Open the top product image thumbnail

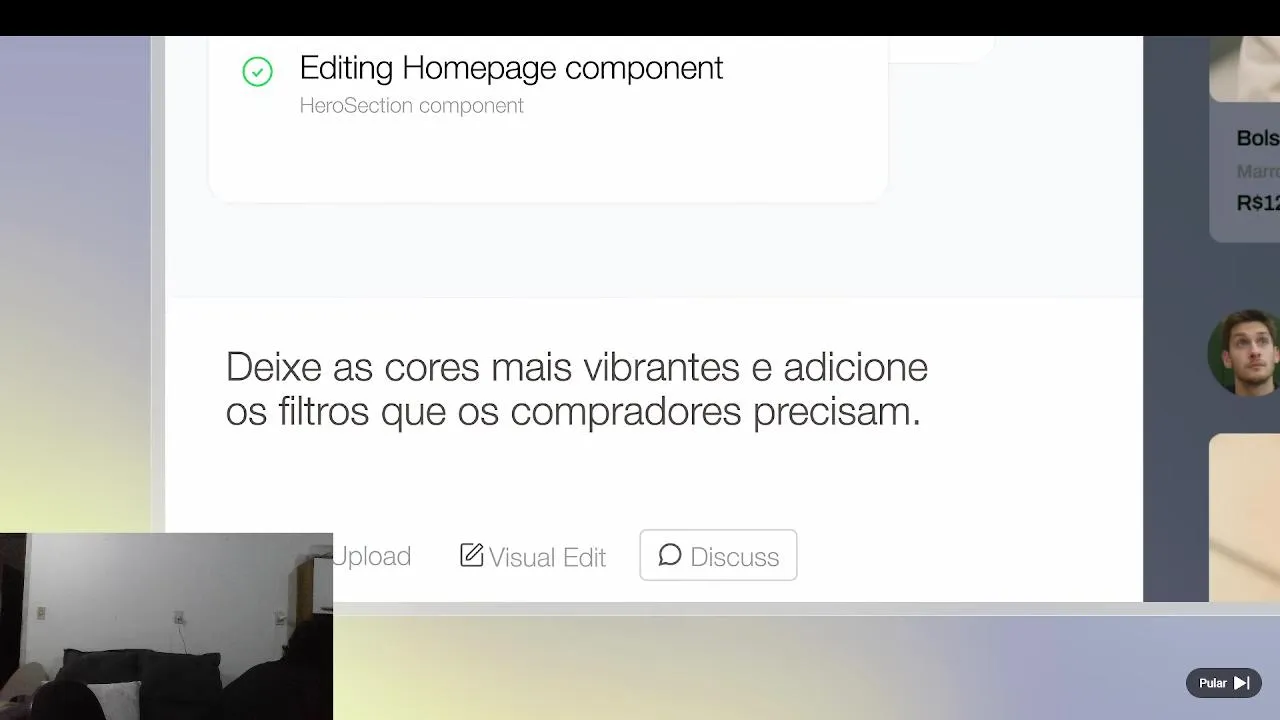click(x=1244, y=69)
